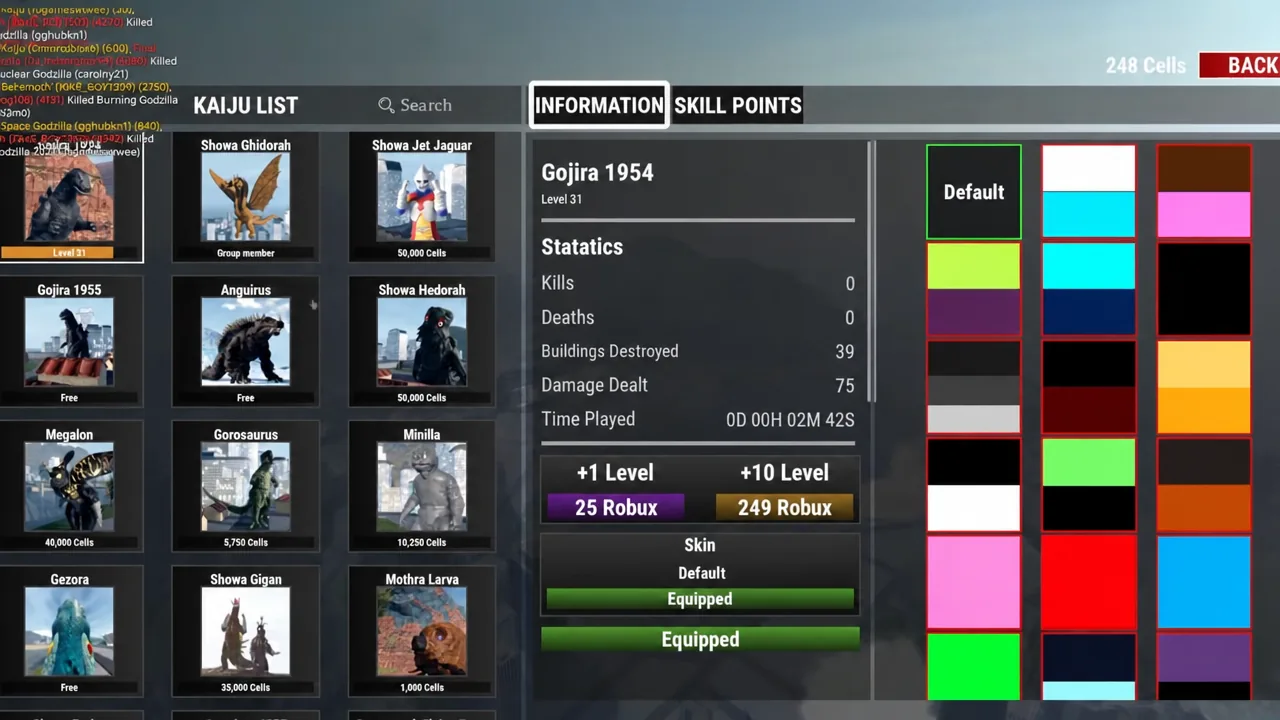Click the Kills stat row
1280x720 pixels.
[x=698, y=283]
